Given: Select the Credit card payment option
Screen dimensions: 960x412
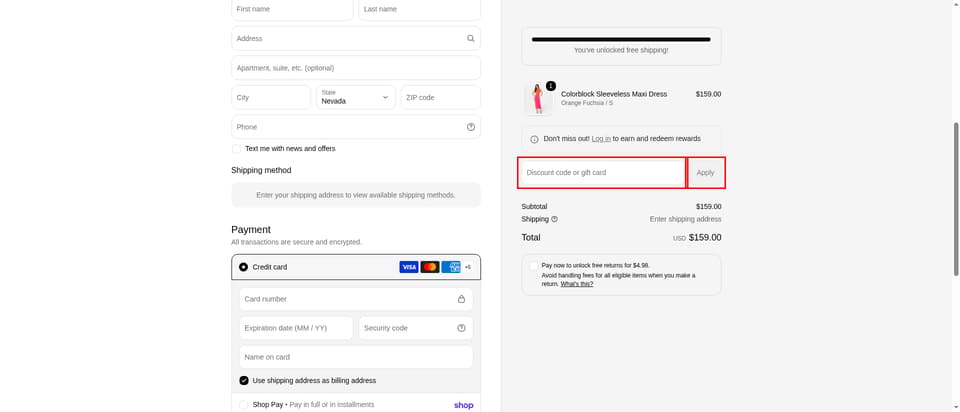Looking at the screenshot, I should (244, 267).
